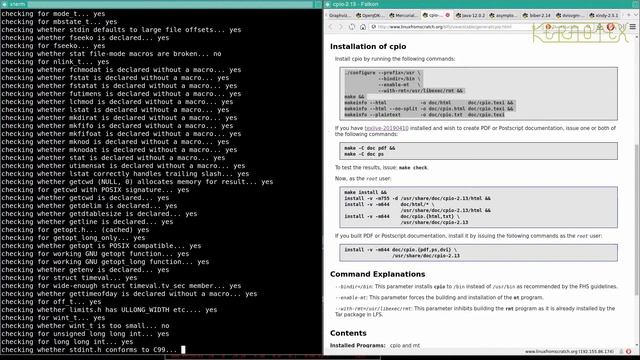The width and height of the screenshot is (640, 360).
Task: Click the Falkon page vertical scrollbar
Action: tap(637, 219)
